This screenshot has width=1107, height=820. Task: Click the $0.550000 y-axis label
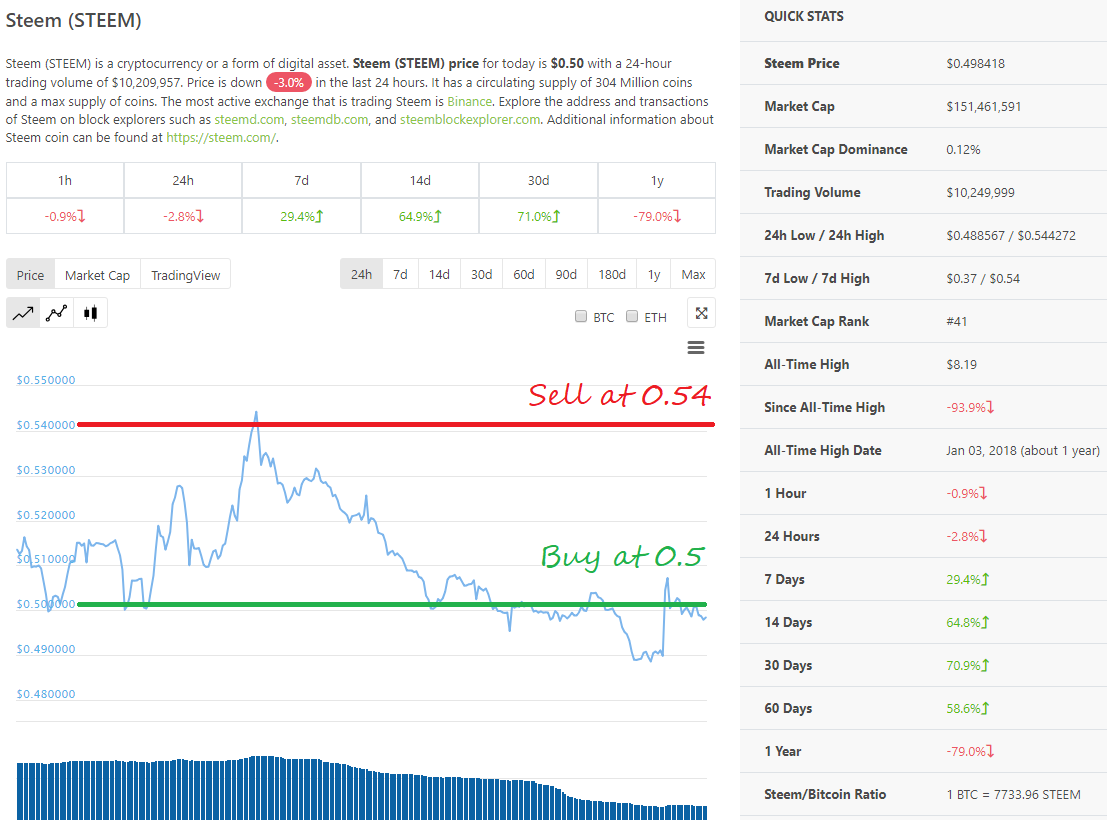pos(46,380)
